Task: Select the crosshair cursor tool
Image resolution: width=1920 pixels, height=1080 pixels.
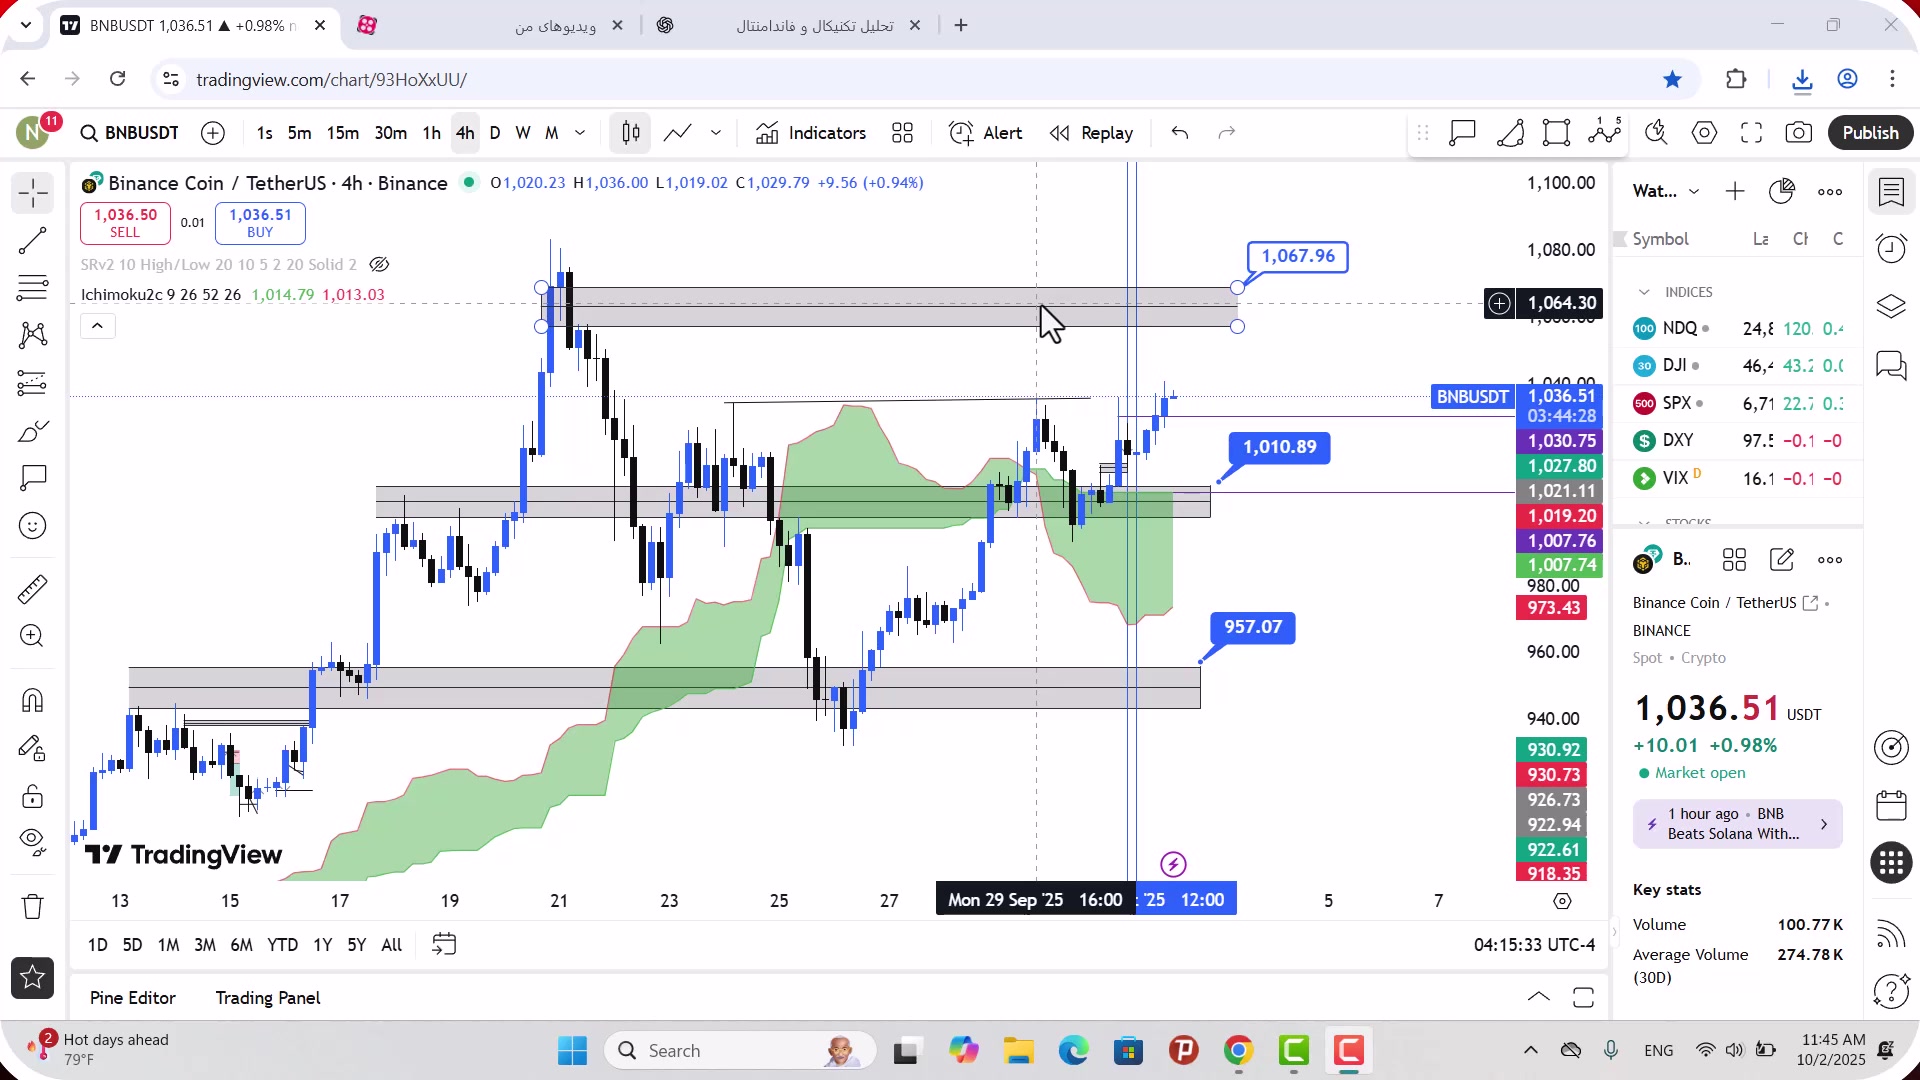Action: coord(33,192)
